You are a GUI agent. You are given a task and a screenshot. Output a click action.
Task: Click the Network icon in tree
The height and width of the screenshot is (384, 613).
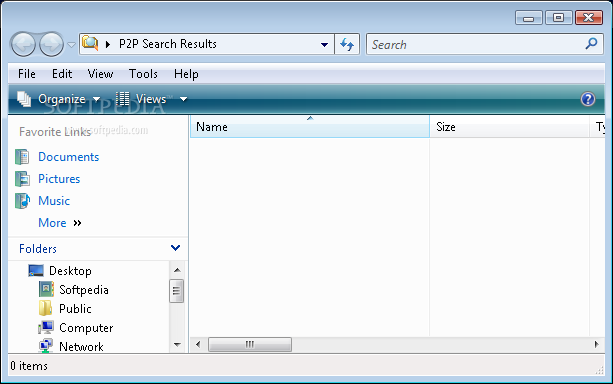46,346
